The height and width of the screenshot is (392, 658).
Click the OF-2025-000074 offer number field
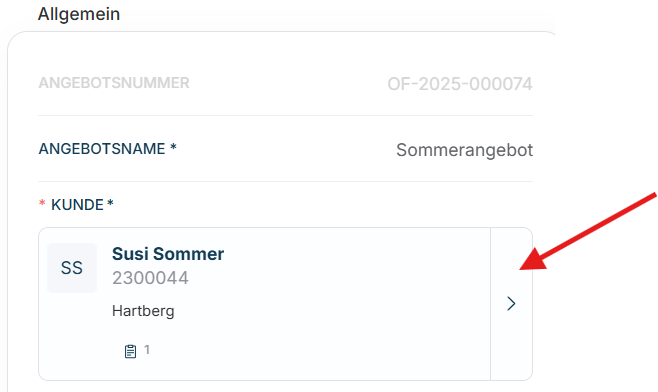(x=460, y=84)
